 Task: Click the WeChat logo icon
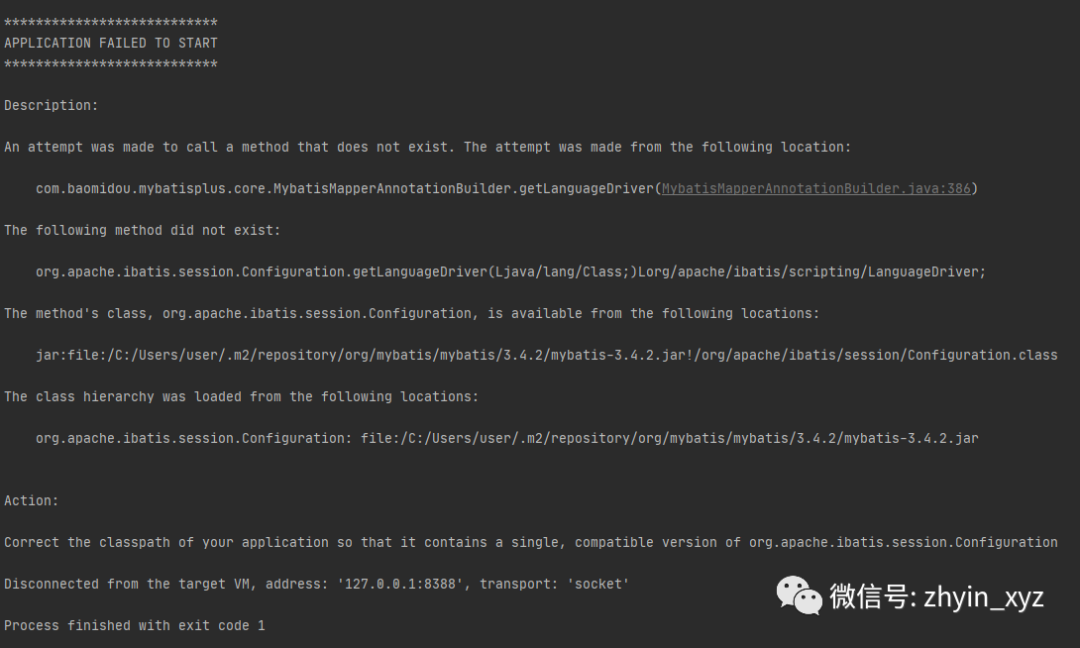pos(799,595)
